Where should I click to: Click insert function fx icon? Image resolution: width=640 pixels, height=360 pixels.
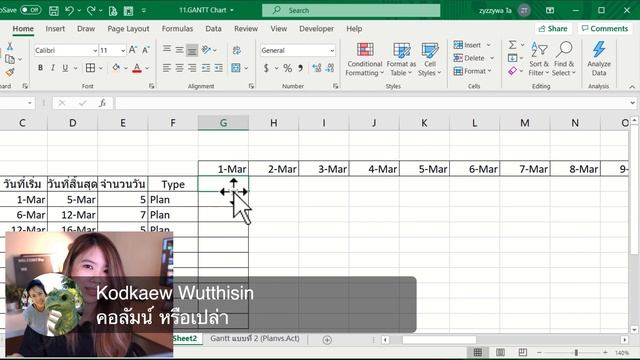102,103
